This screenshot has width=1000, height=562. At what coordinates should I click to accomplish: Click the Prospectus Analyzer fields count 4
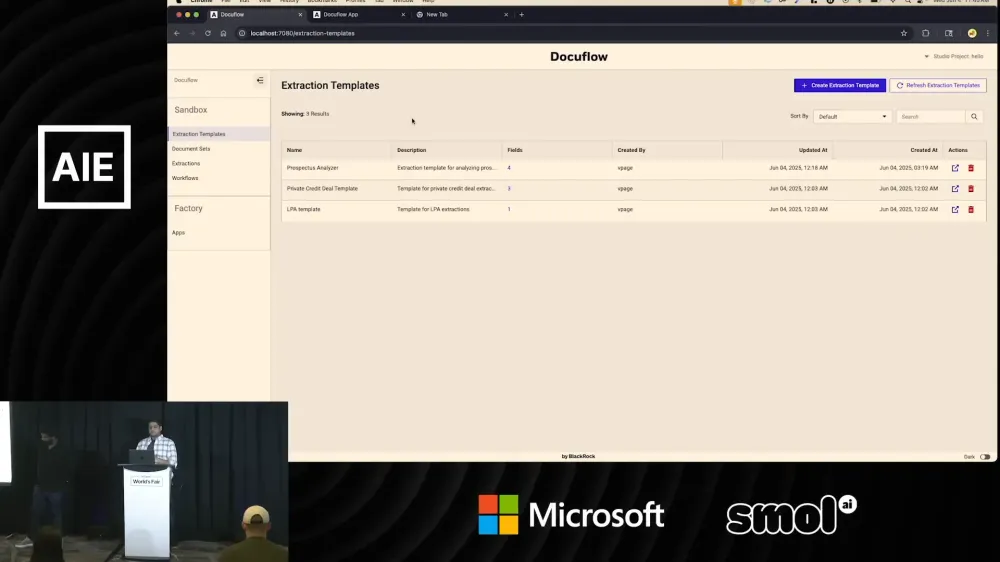coord(509,168)
